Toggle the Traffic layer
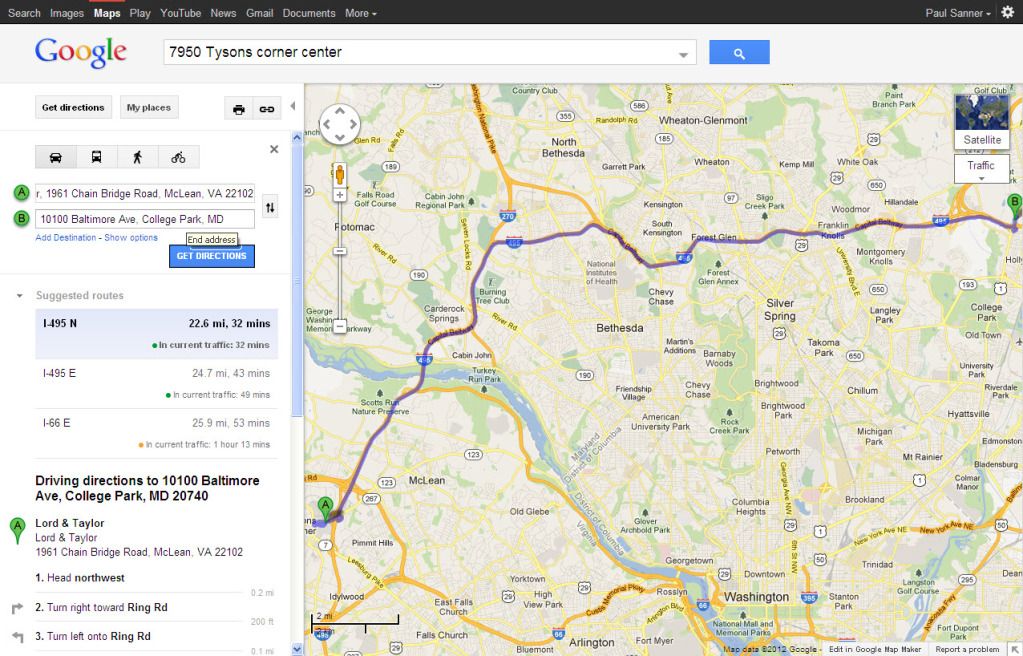This screenshot has height=656, width=1023. tap(981, 168)
